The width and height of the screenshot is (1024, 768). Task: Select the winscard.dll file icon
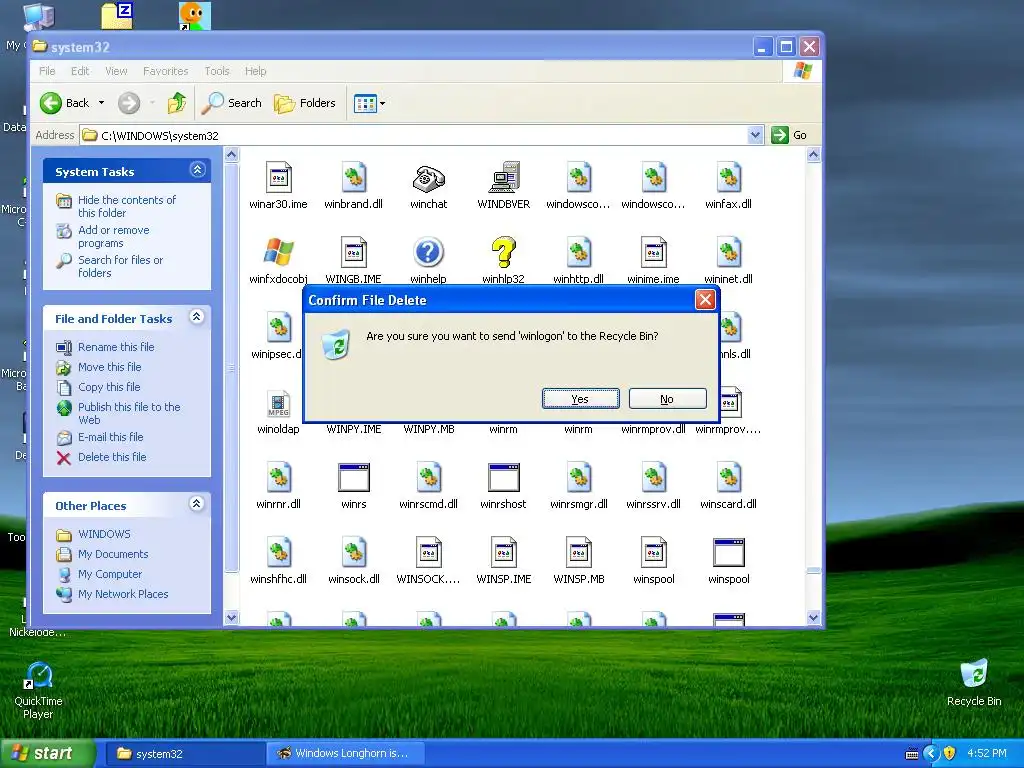coord(729,477)
